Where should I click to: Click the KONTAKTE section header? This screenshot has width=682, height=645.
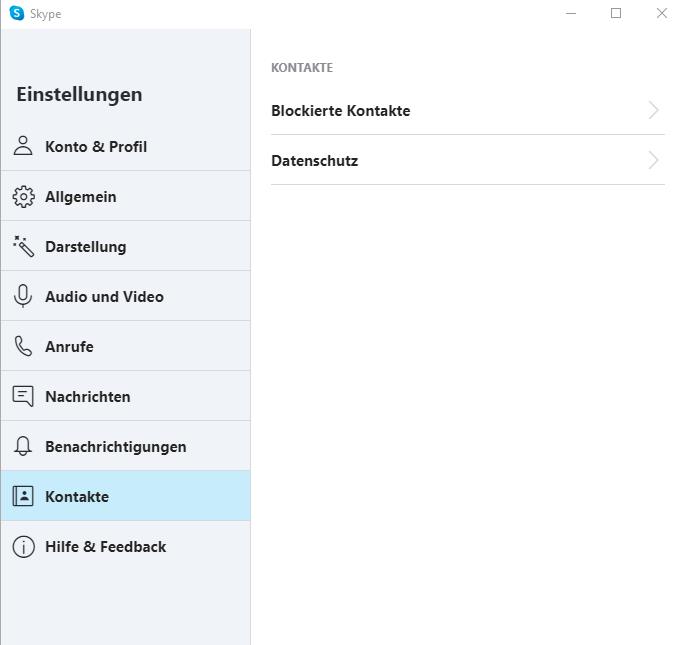[302, 68]
